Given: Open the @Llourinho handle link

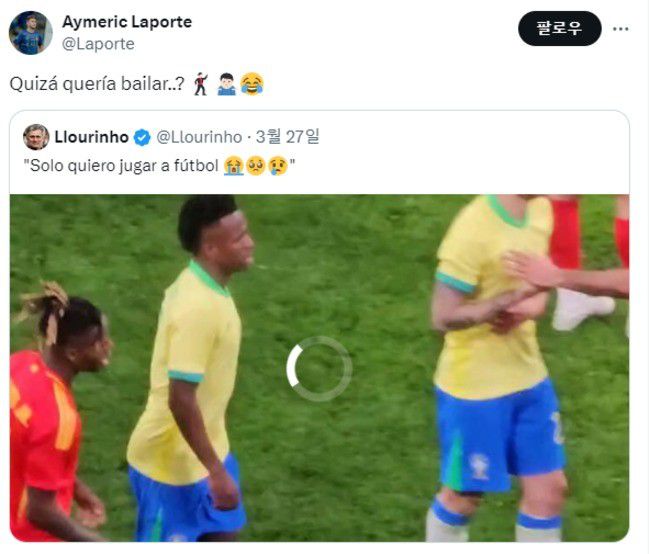Looking at the screenshot, I should pos(199,137).
